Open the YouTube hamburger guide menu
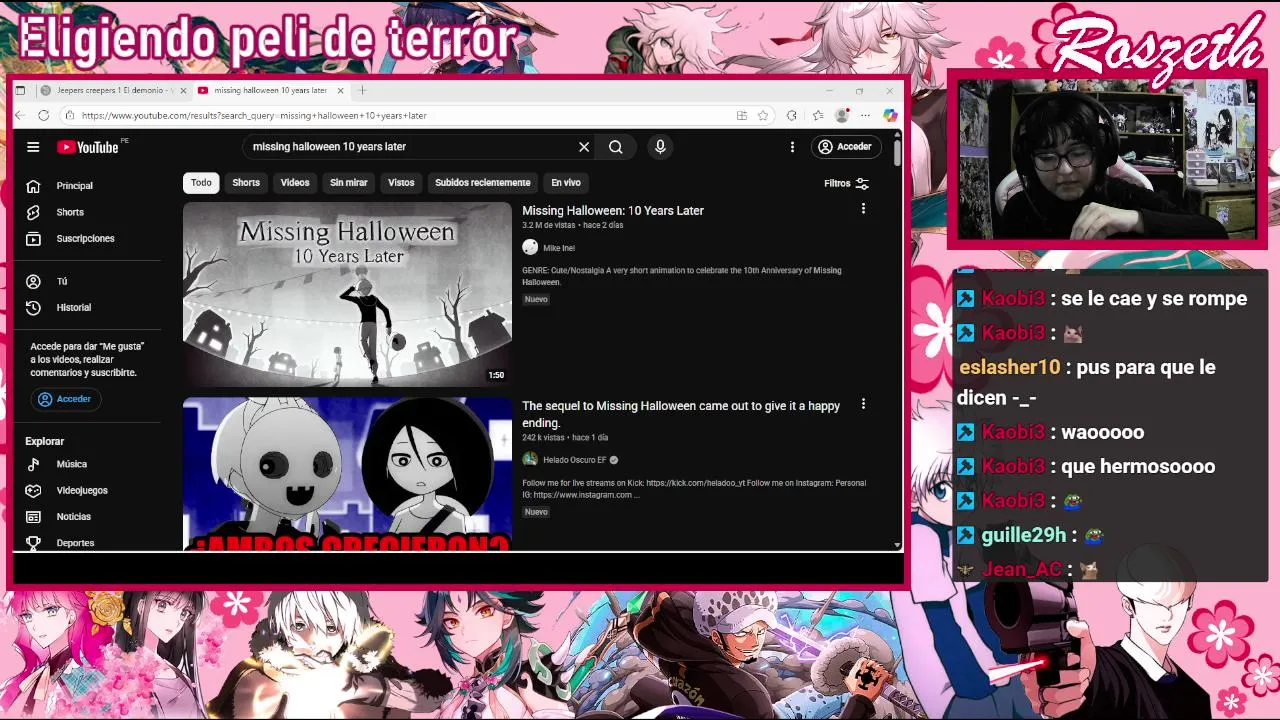The image size is (1280, 720). 33,147
